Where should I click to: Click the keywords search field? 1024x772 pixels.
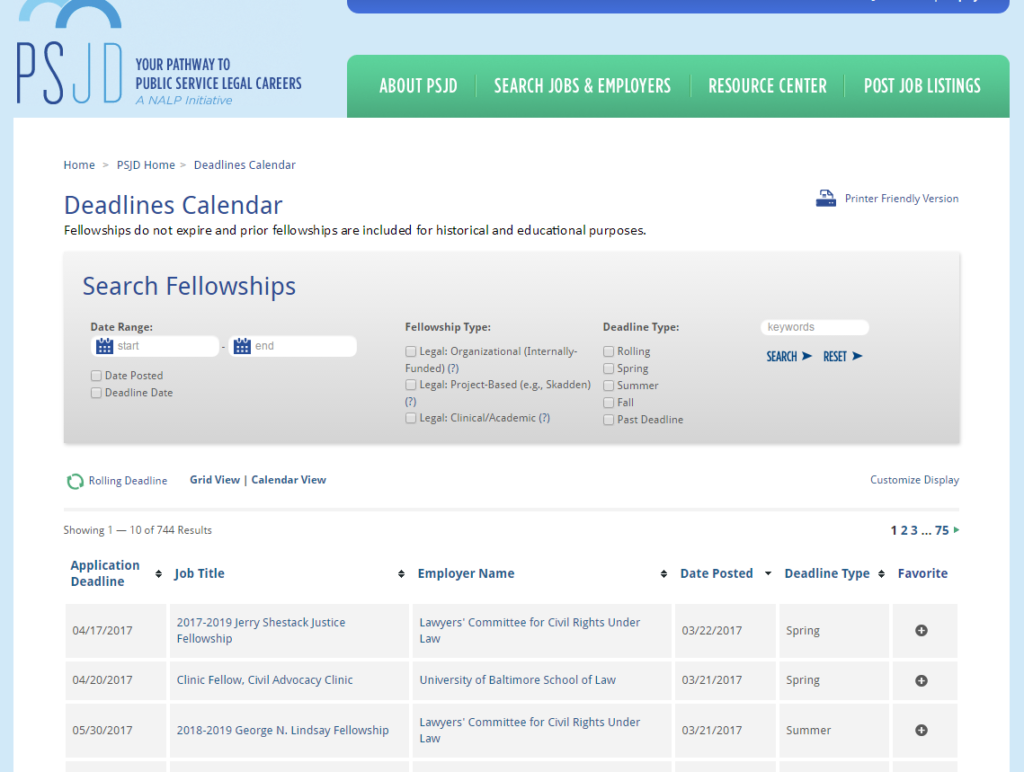814,327
